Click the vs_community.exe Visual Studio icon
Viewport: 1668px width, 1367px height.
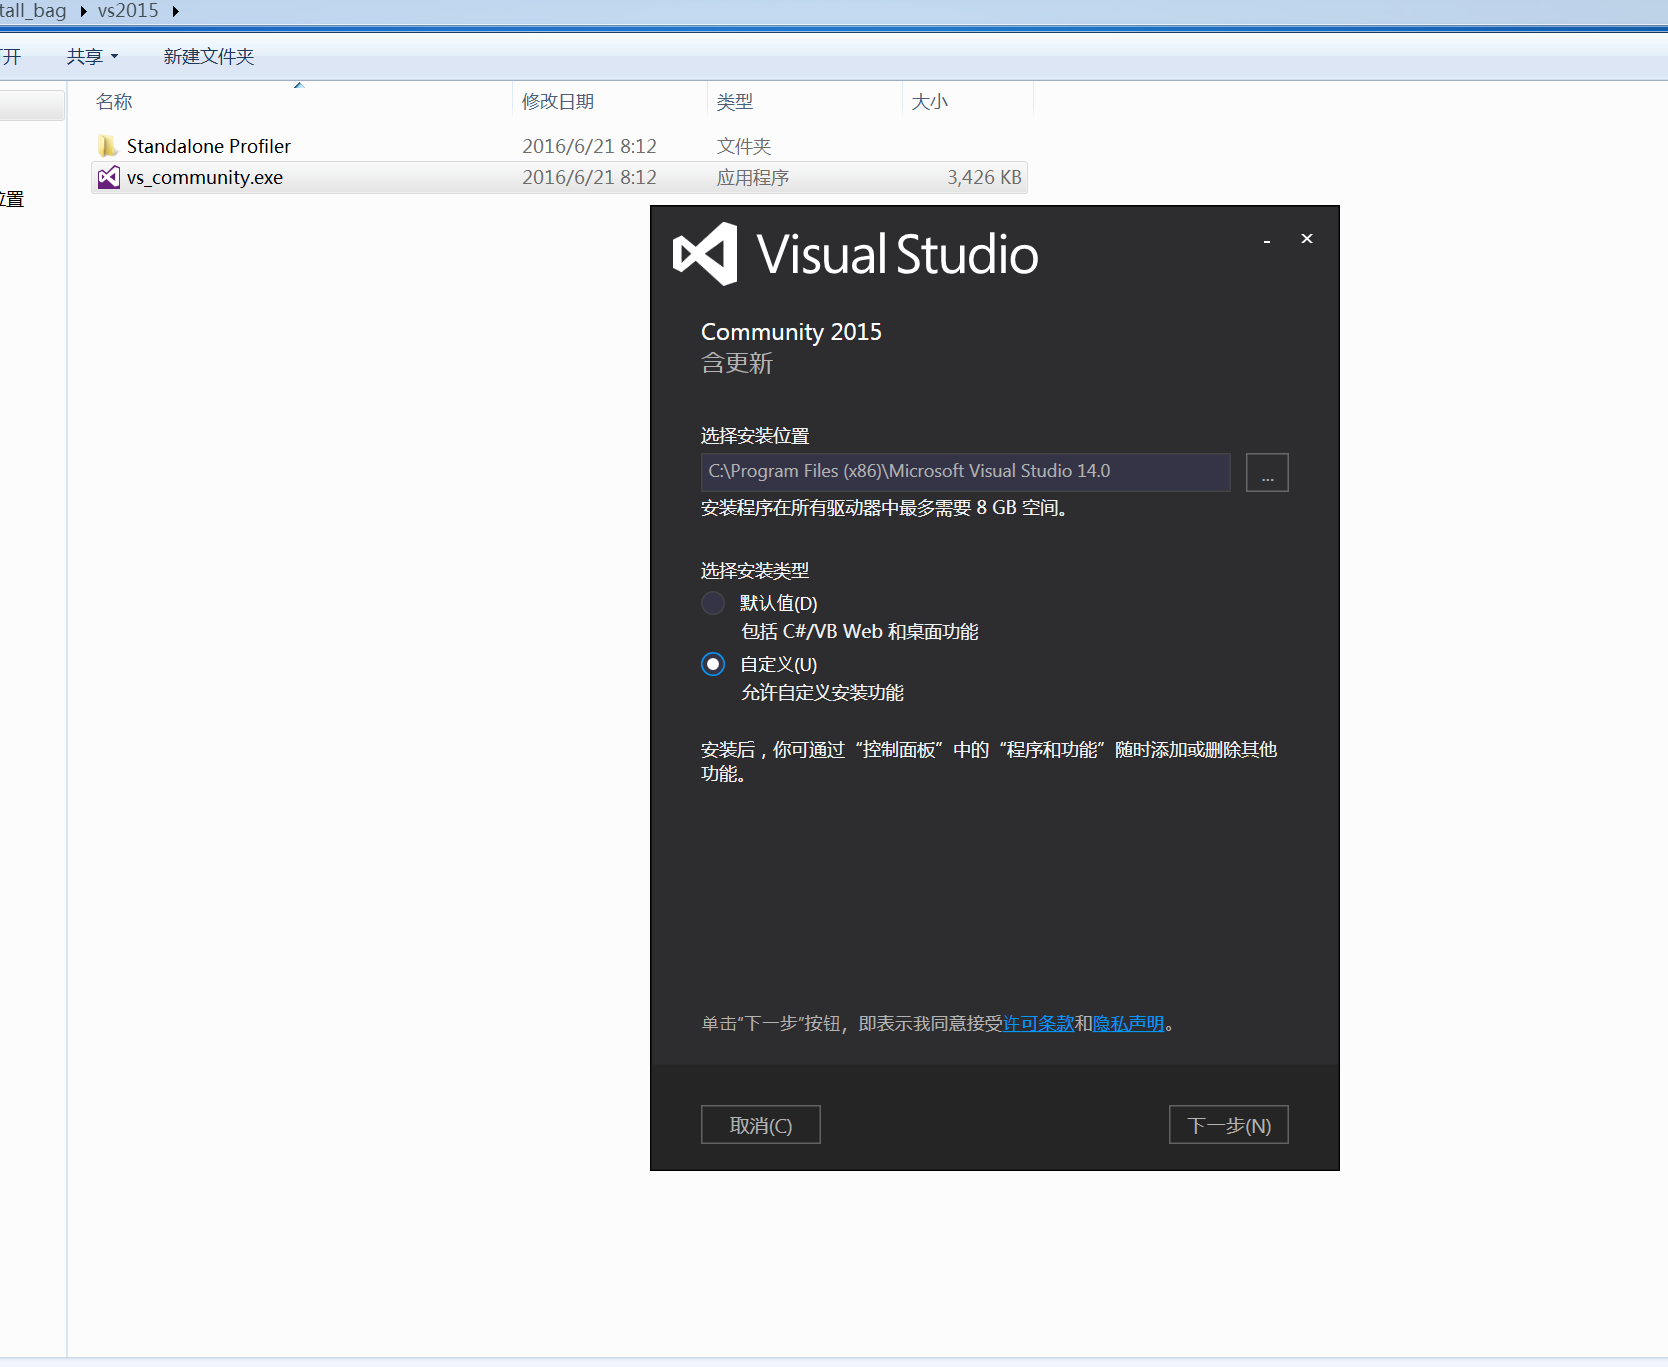tap(108, 177)
